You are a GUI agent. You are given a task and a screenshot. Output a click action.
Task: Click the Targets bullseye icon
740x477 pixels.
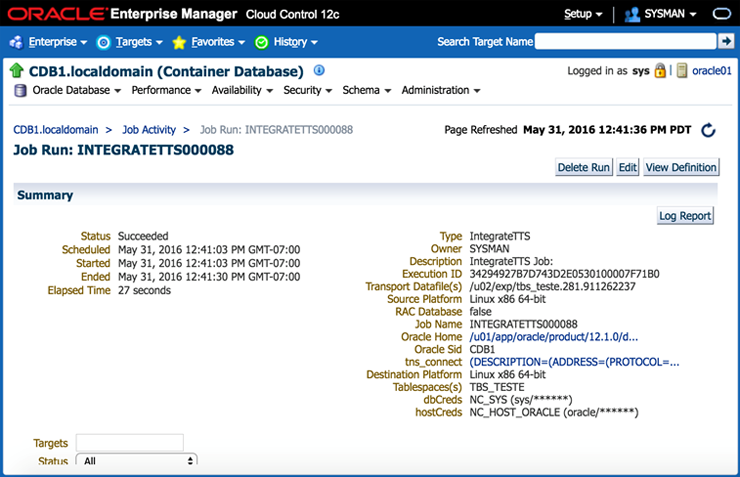103,42
